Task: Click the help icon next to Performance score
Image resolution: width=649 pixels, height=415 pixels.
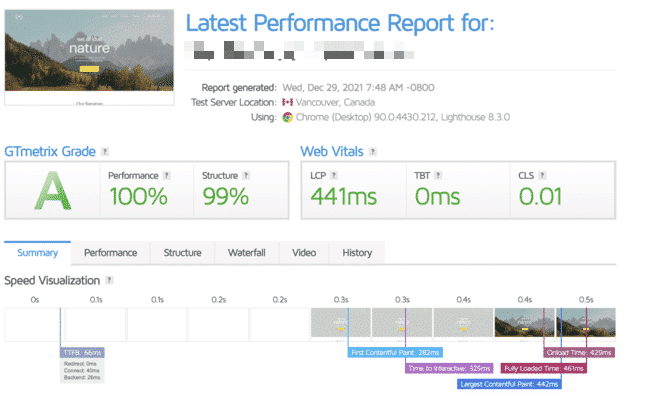Action: (166, 175)
